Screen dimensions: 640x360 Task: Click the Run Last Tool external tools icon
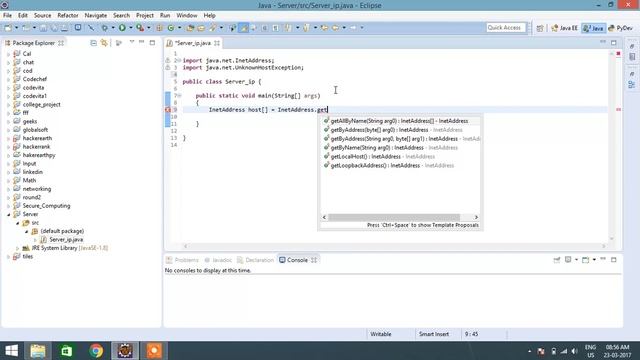[140, 28]
